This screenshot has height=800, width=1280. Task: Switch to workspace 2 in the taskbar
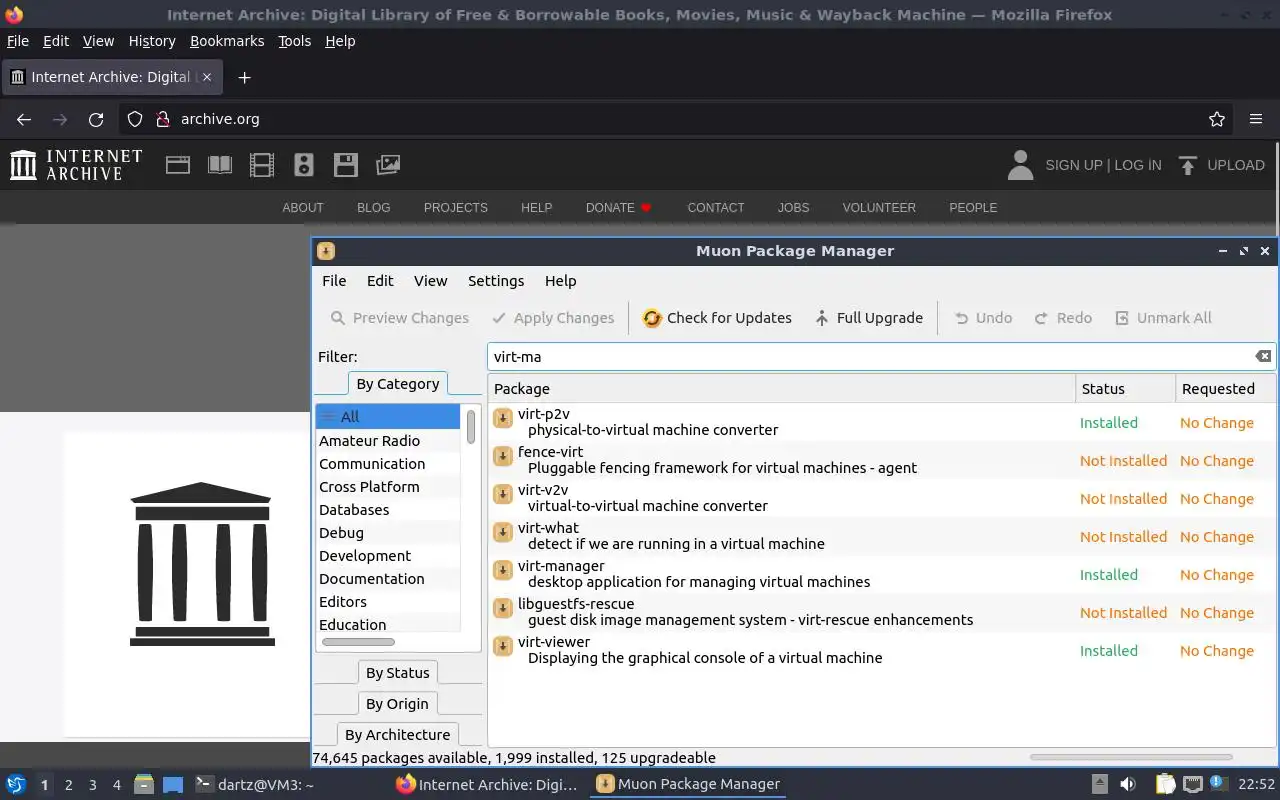68,785
